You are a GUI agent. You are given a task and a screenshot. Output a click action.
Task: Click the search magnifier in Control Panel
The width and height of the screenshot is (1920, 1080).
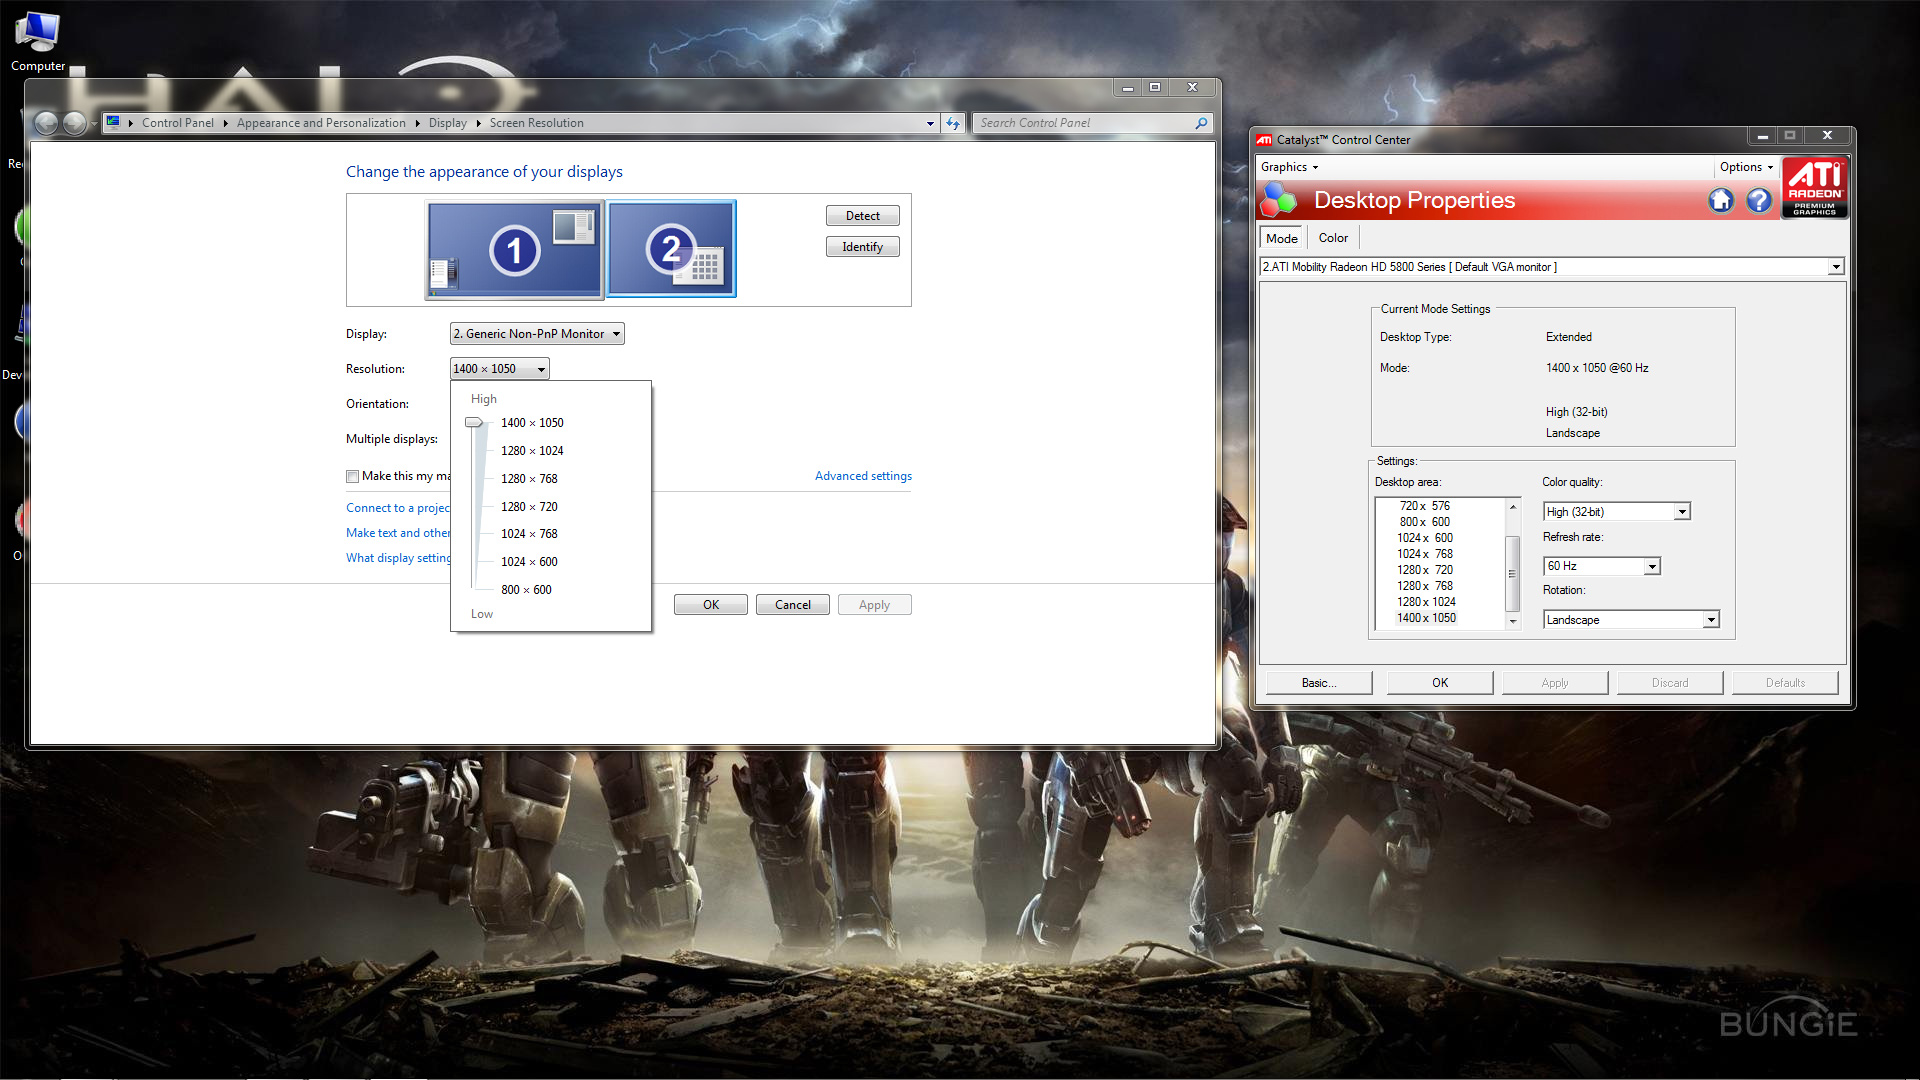point(1201,123)
